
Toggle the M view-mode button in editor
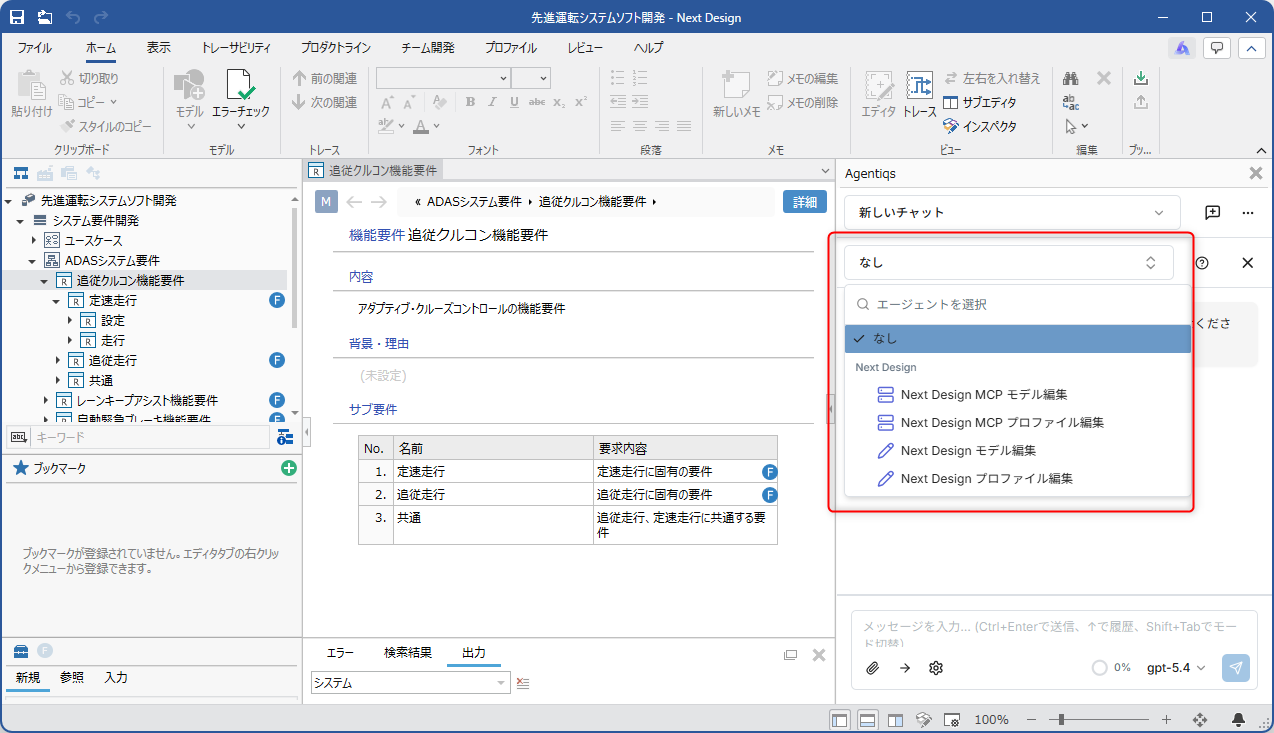pos(326,202)
